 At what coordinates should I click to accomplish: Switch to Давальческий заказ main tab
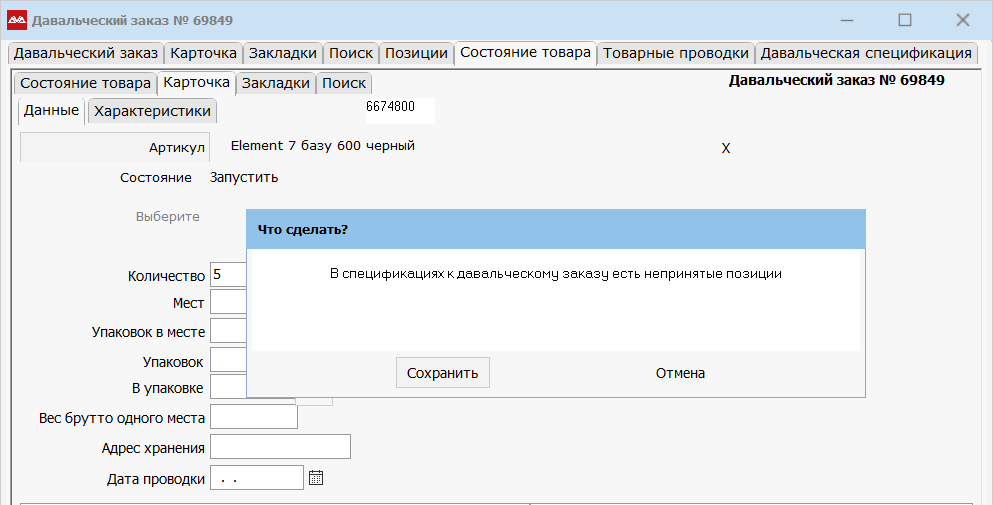[85, 53]
